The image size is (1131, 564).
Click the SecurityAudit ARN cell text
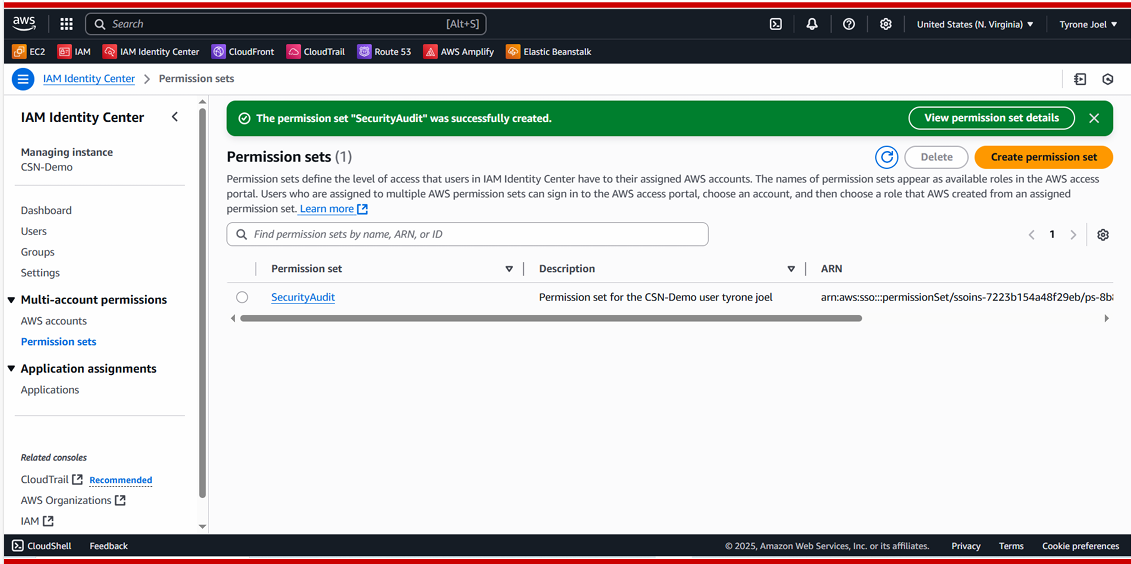click(x=967, y=297)
